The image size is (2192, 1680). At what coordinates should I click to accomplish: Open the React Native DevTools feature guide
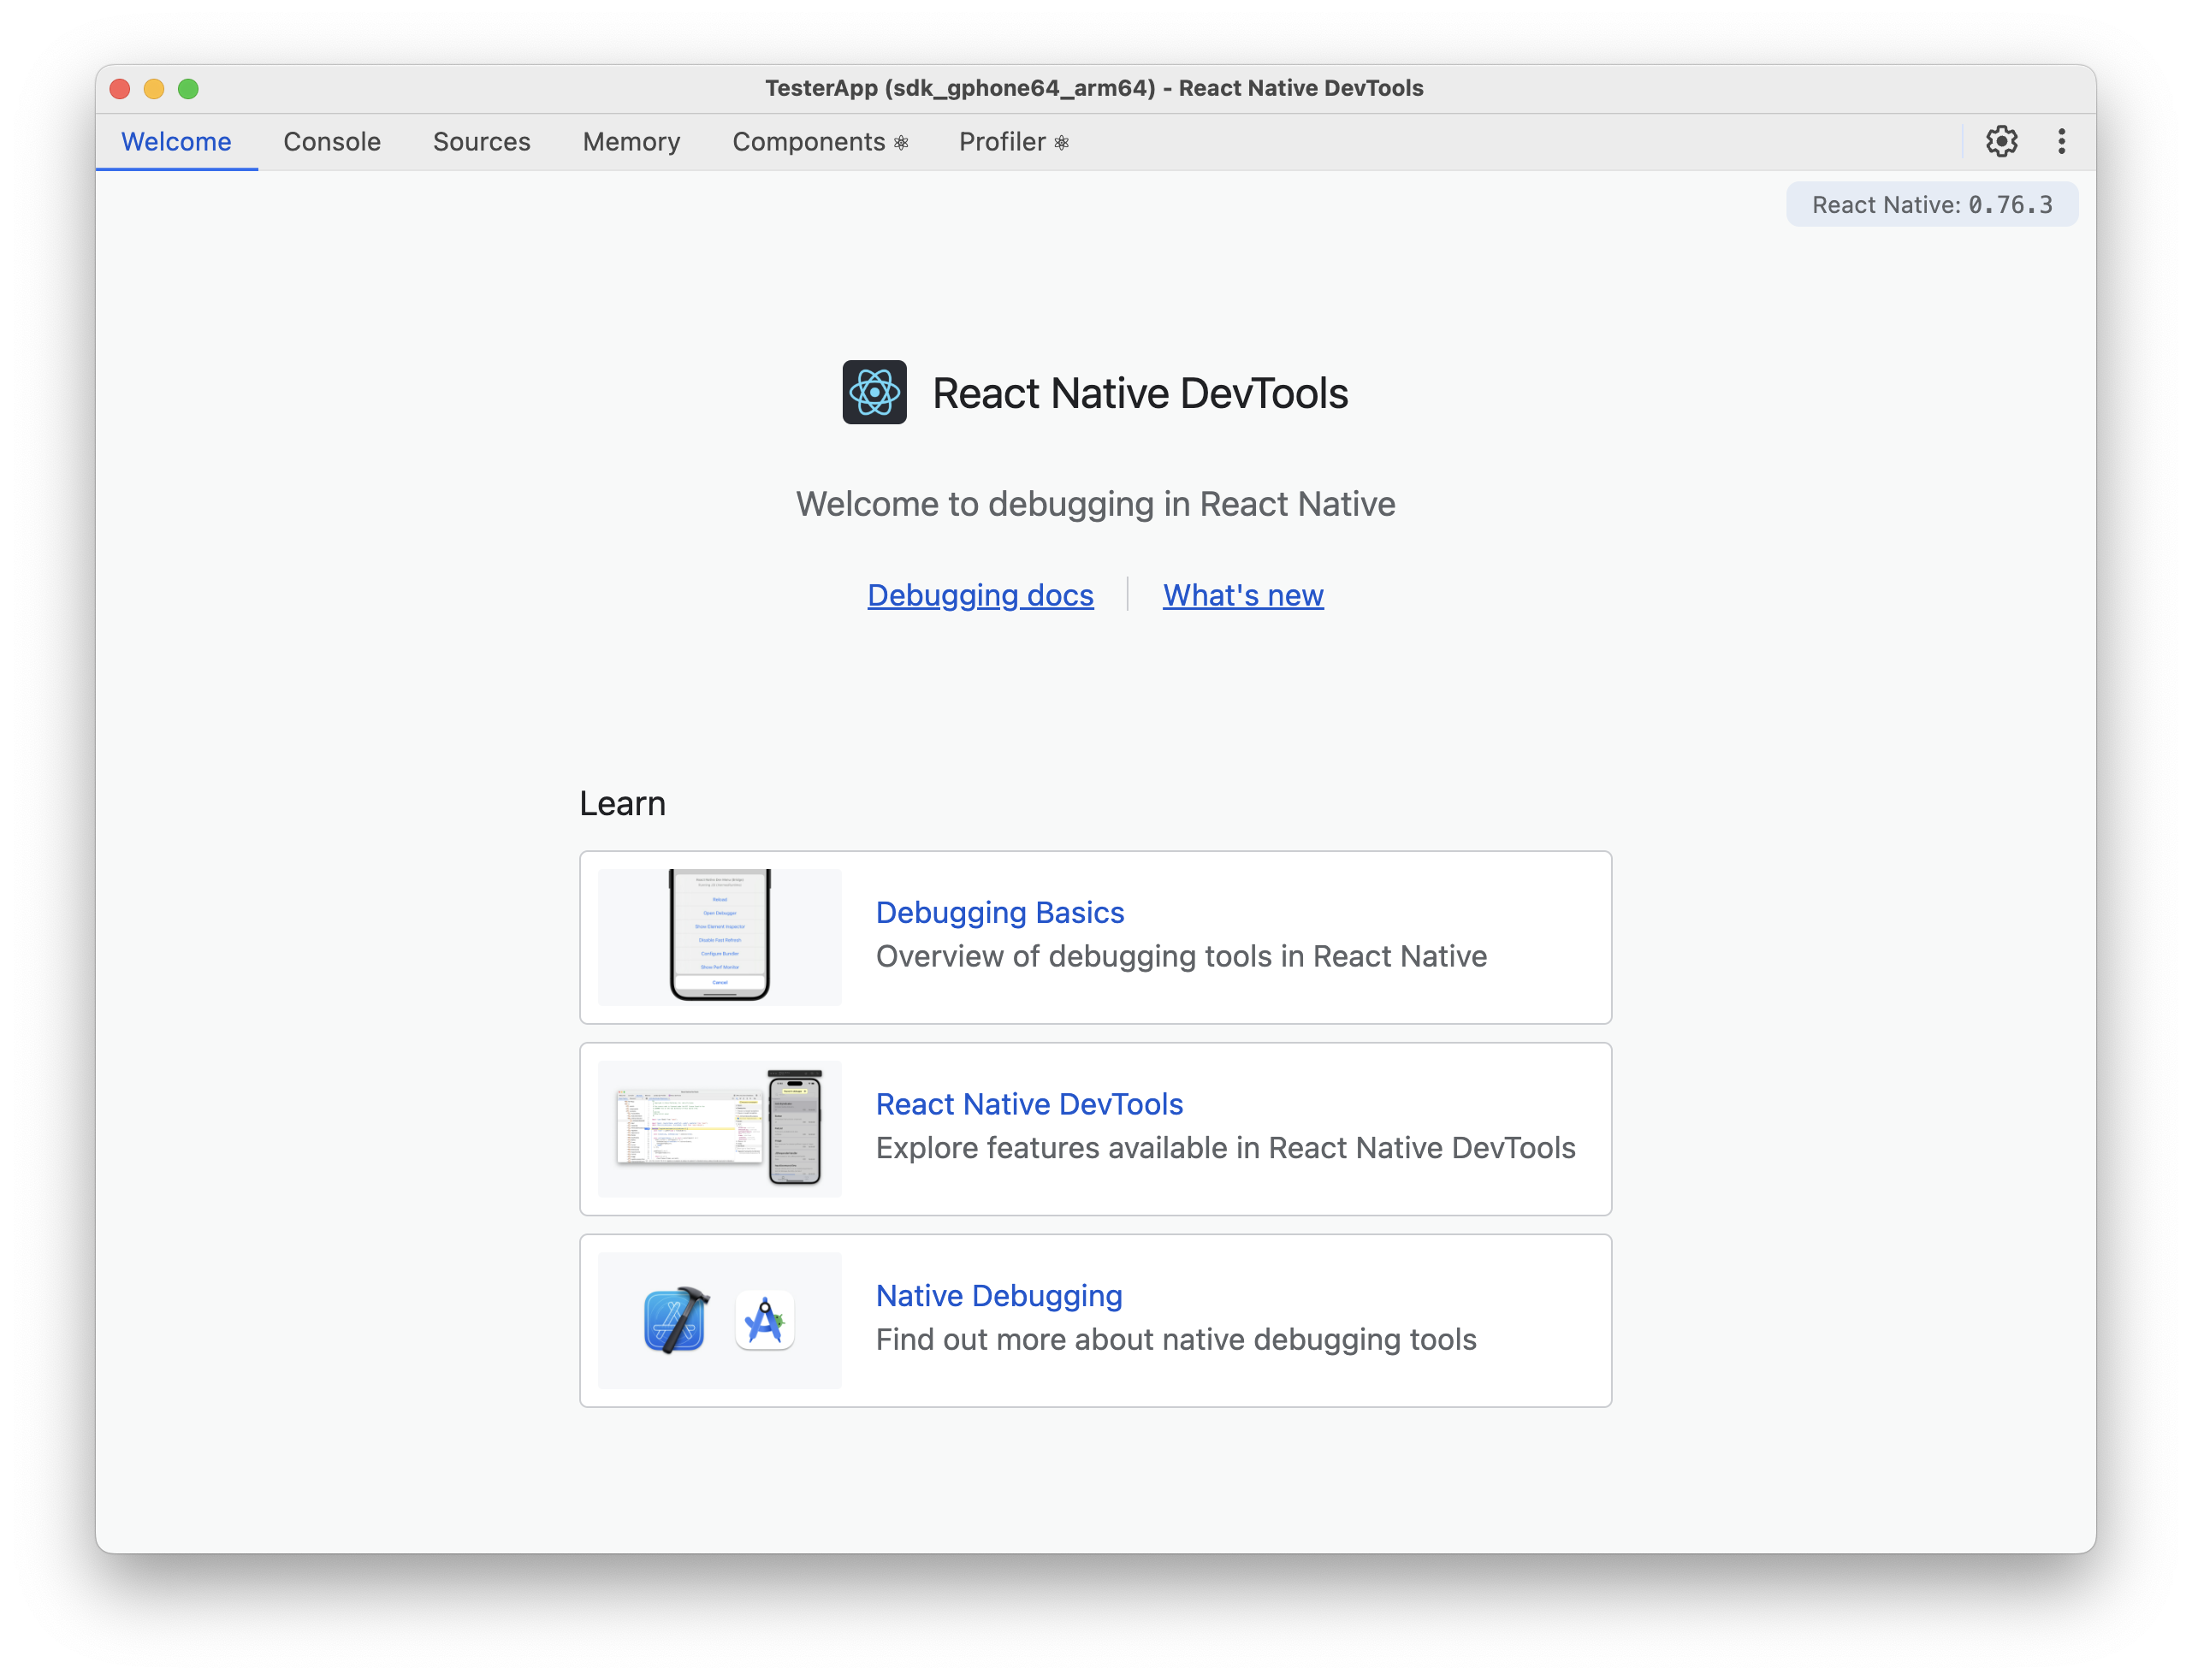[x=1028, y=1104]
